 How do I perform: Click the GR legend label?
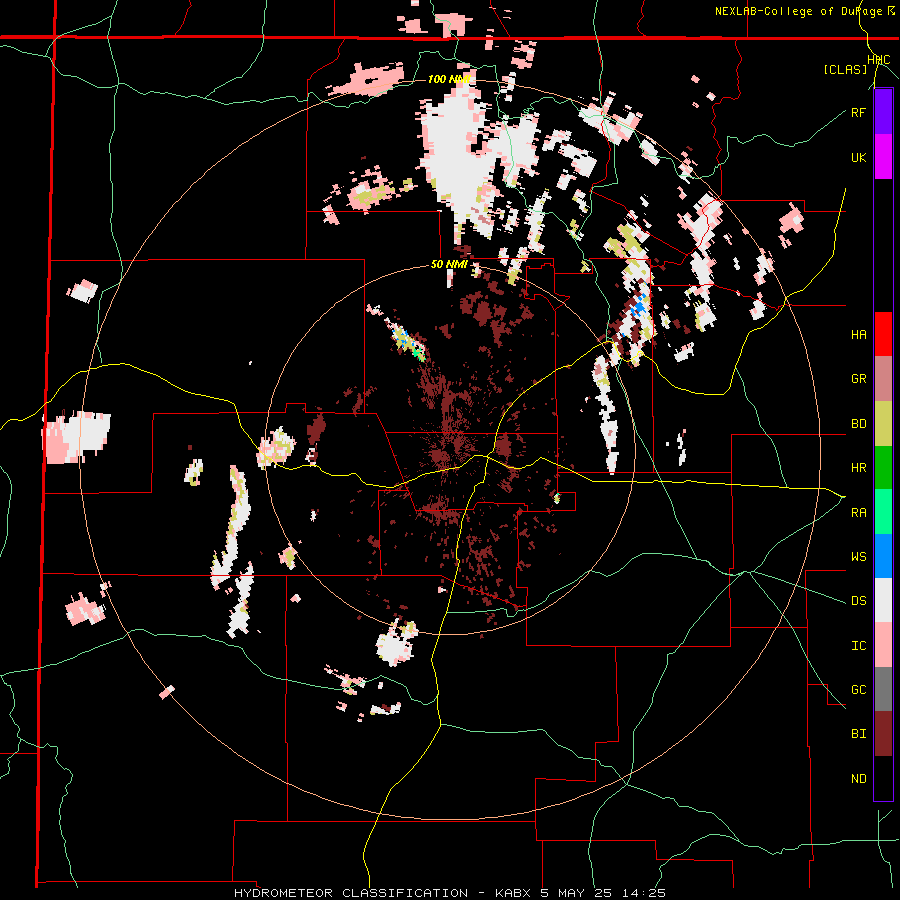[x=858, y=379]
